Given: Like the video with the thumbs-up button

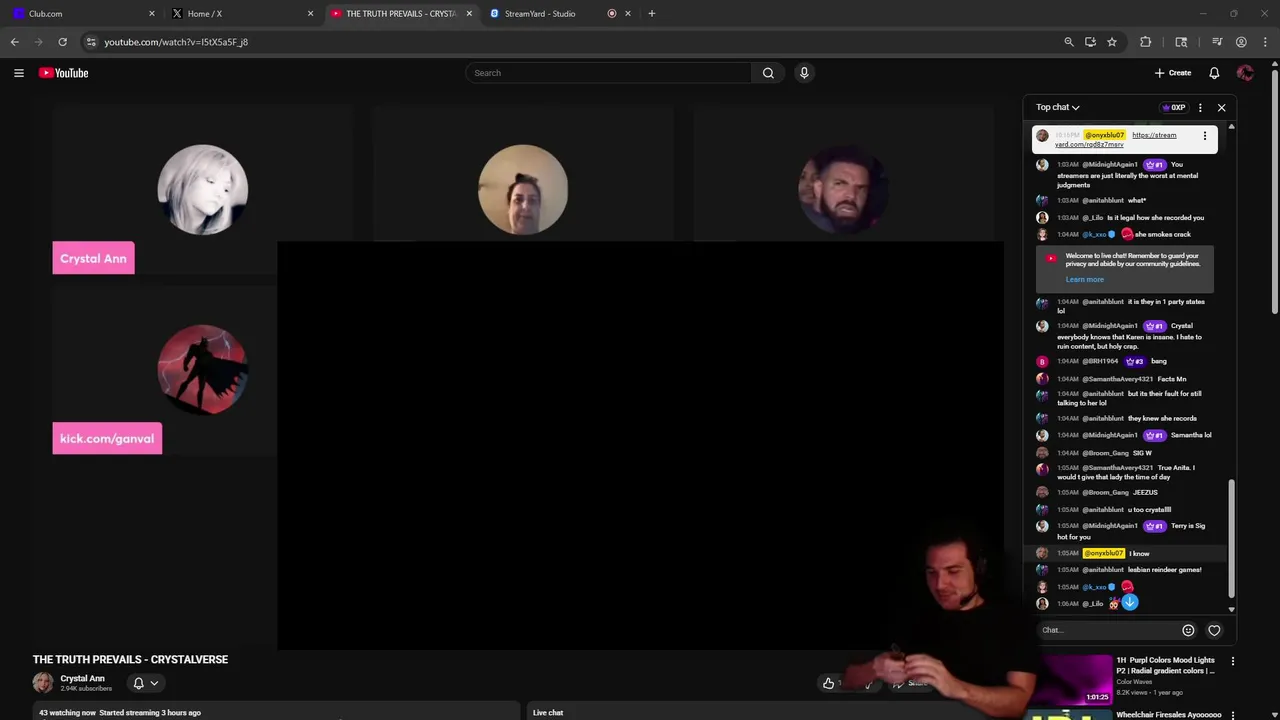Looking at the screenshot, I should (828, 683).
